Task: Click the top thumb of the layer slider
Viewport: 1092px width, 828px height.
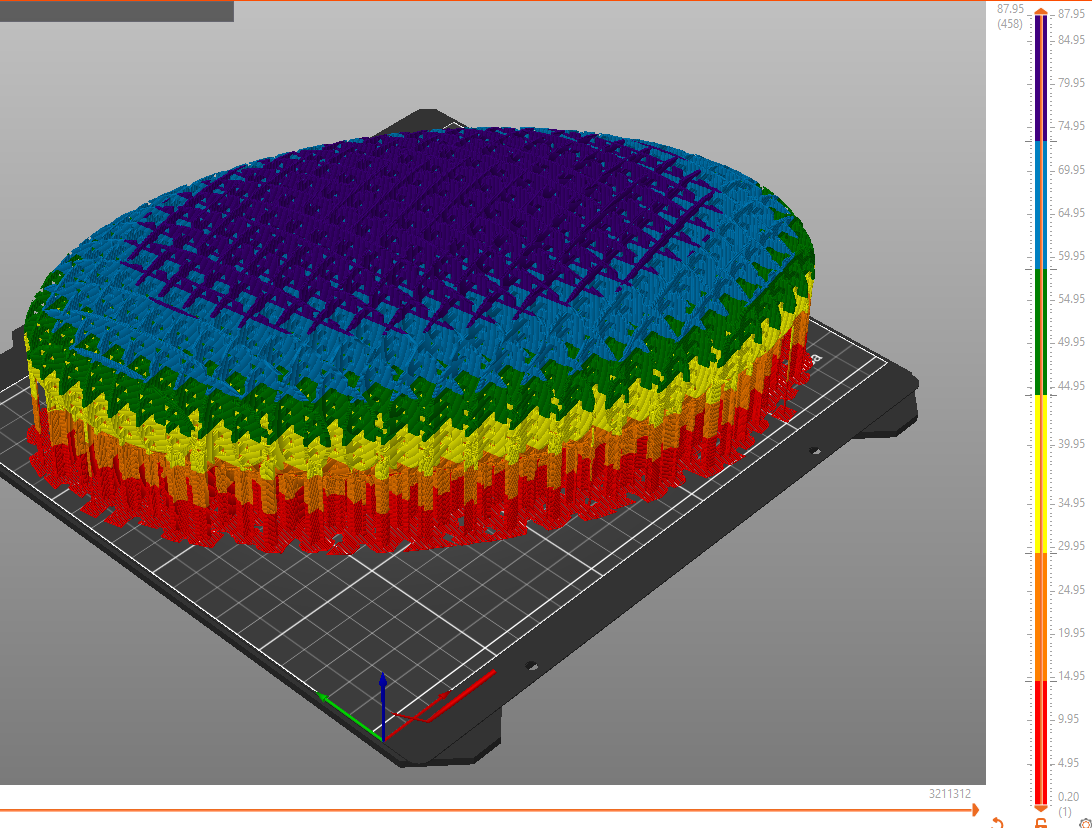Action: pos(1041,12)
